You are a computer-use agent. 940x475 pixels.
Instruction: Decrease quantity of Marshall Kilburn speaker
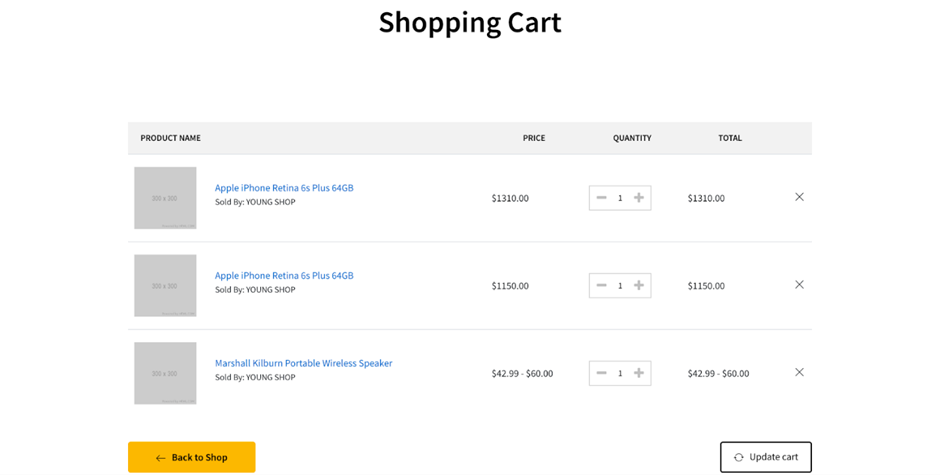601,373
